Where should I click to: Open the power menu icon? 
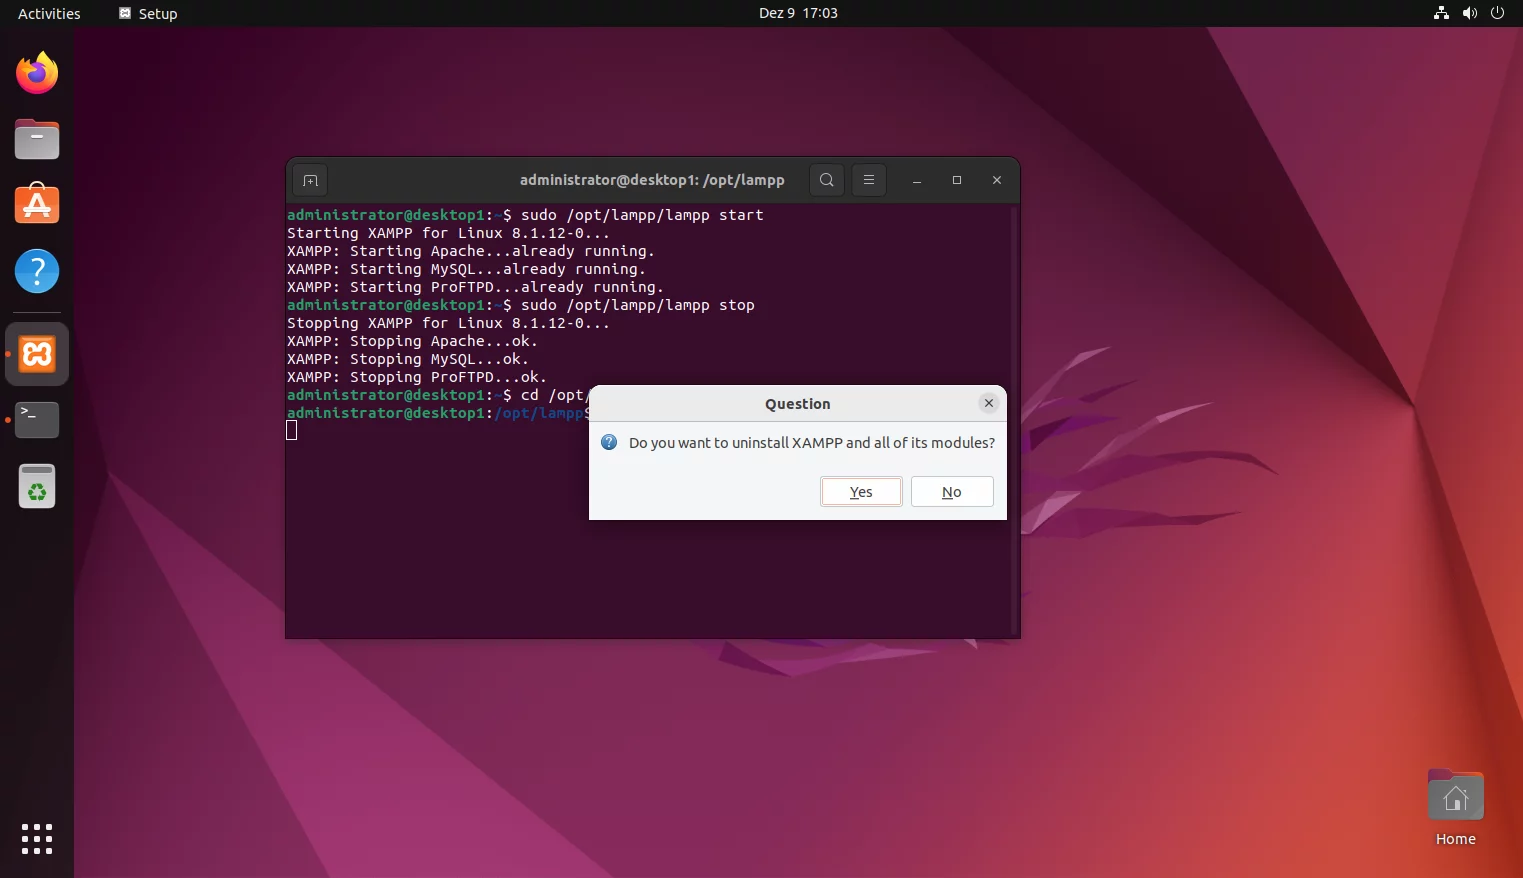click(1497, 13)
